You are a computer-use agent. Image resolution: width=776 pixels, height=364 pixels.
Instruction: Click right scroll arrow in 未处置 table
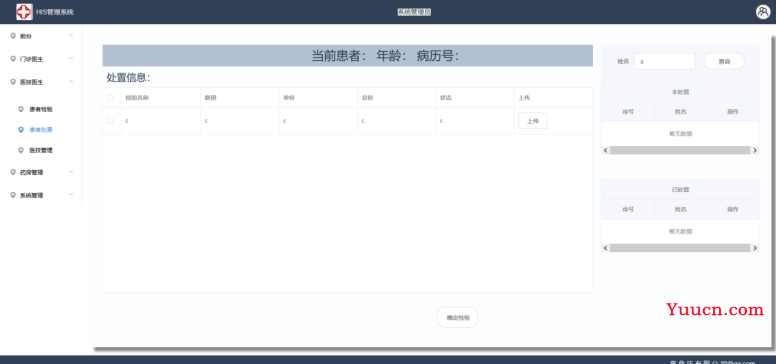755,150
